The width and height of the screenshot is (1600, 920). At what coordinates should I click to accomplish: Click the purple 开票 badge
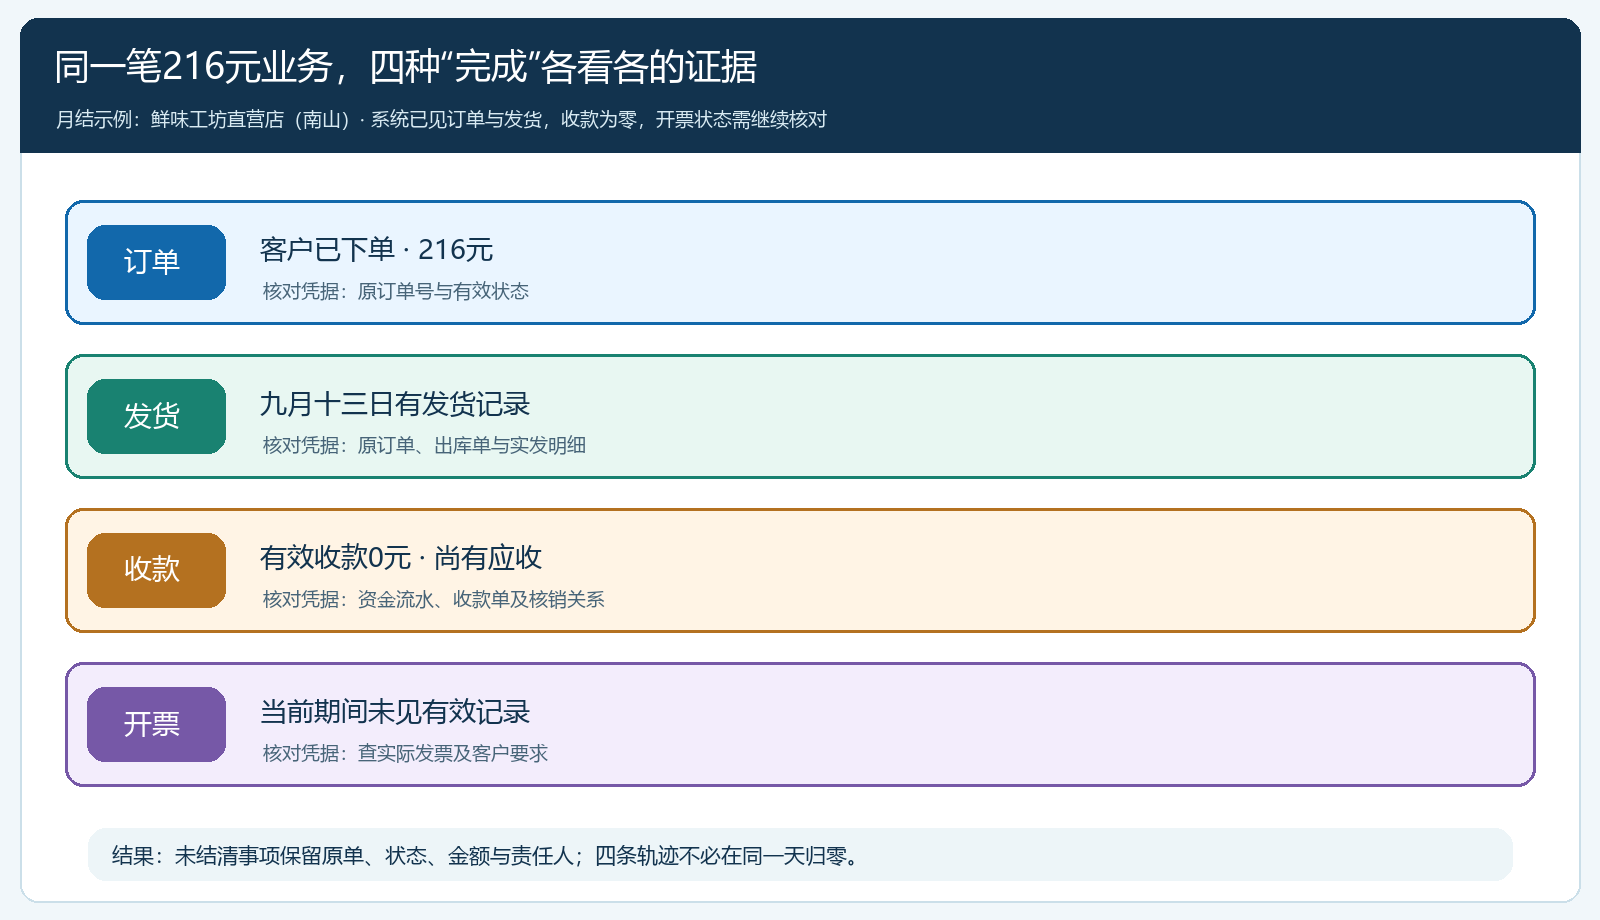point(156,724)
